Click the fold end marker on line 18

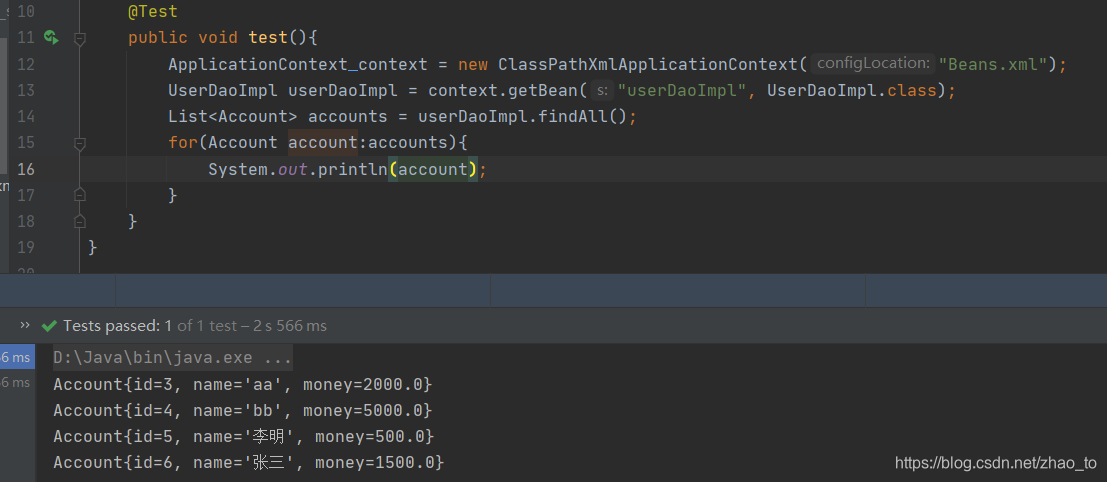80,222
